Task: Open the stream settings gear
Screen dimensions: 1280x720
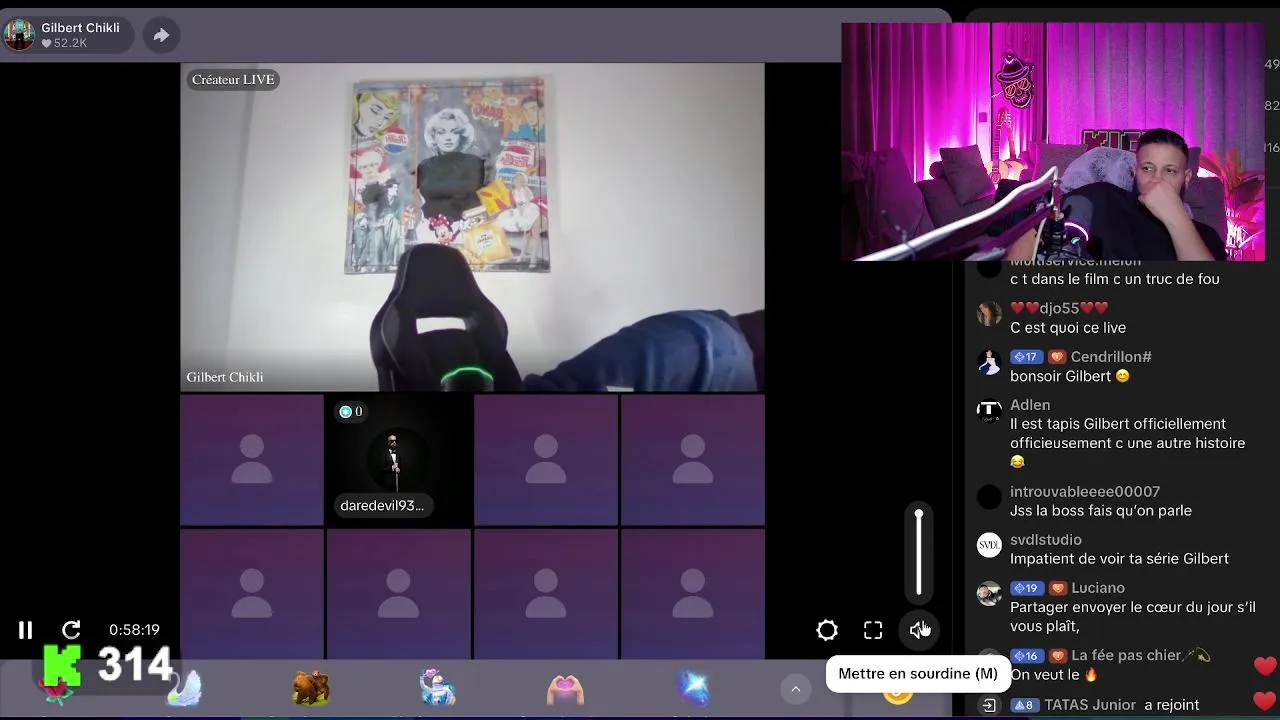Action: (827, 630)
